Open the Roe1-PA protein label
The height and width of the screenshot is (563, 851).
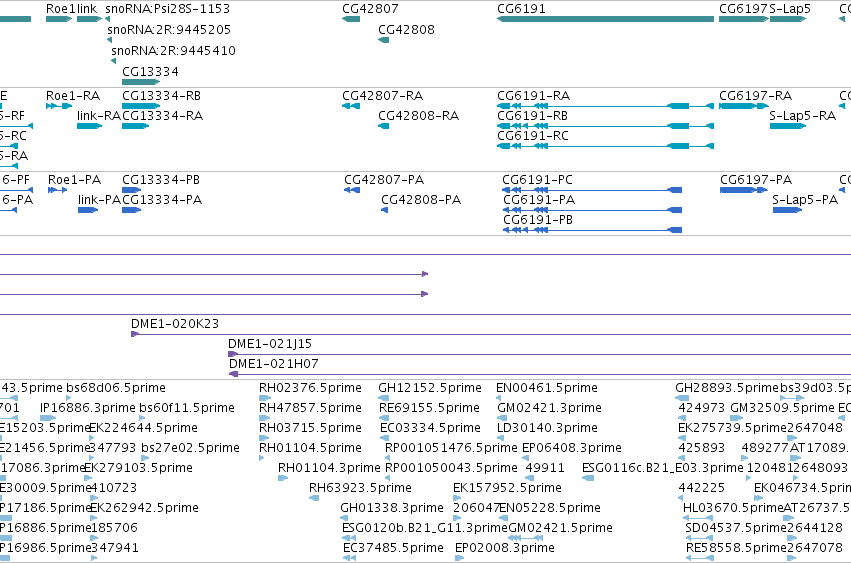click(x=74, y=180)
